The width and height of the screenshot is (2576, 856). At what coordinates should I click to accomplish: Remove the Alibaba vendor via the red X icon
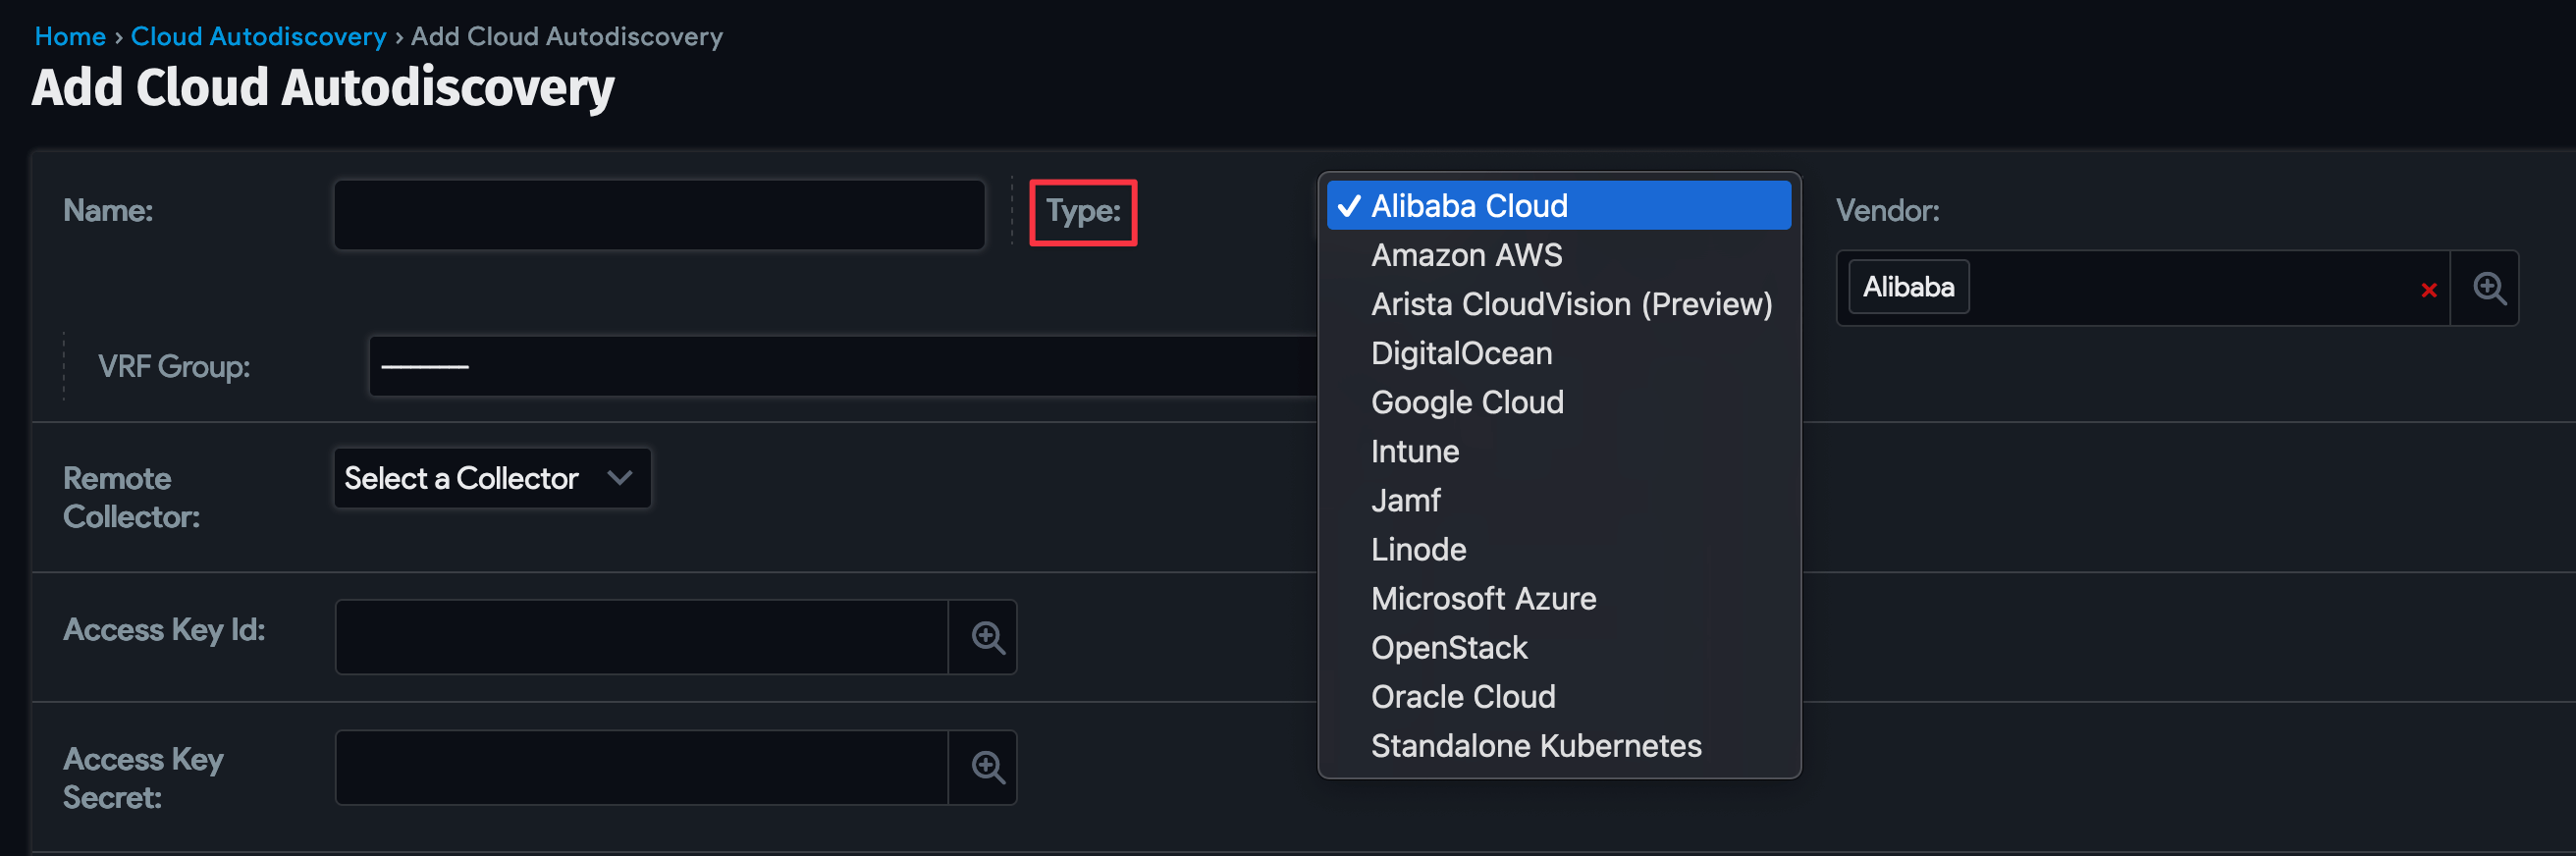click(x=2428, y=291)
